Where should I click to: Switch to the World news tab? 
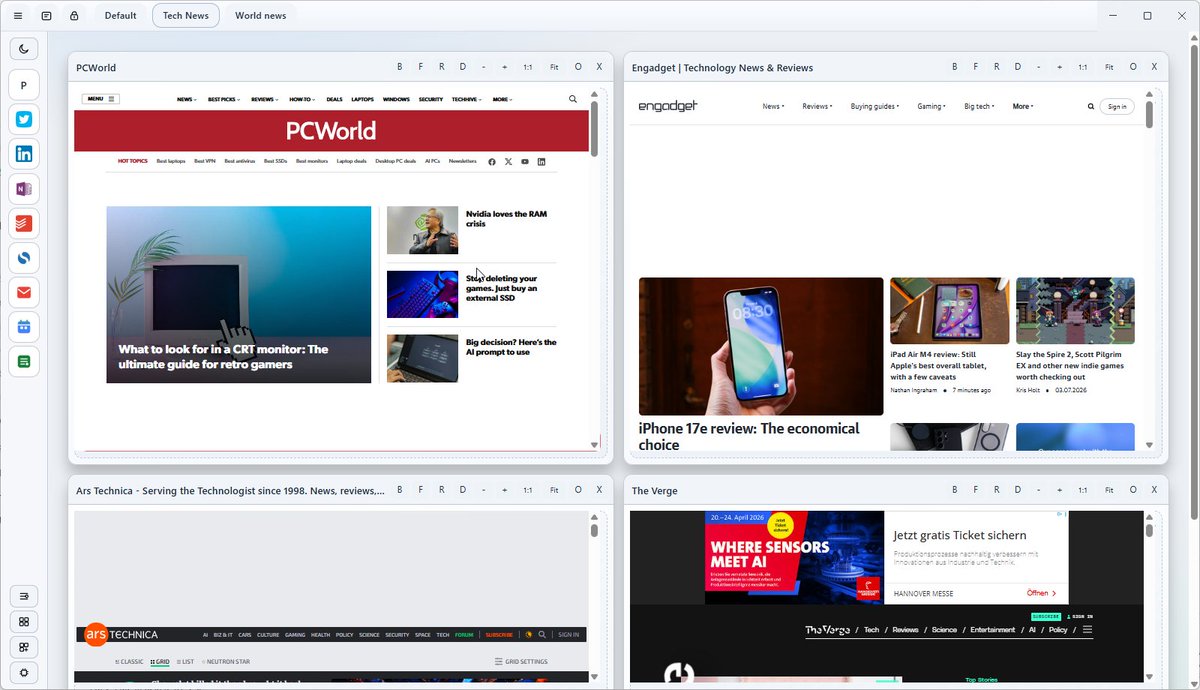click(260, 16)
